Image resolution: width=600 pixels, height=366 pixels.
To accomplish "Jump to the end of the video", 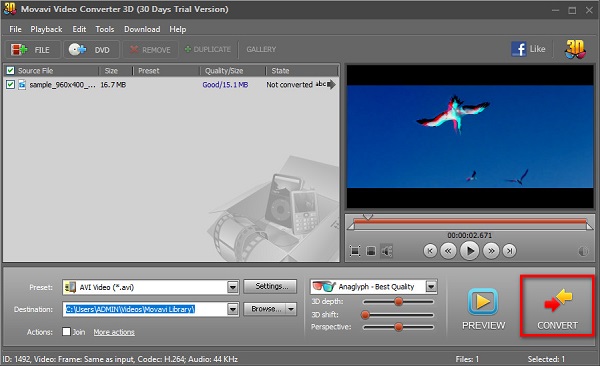I will (x=509, y=251).
